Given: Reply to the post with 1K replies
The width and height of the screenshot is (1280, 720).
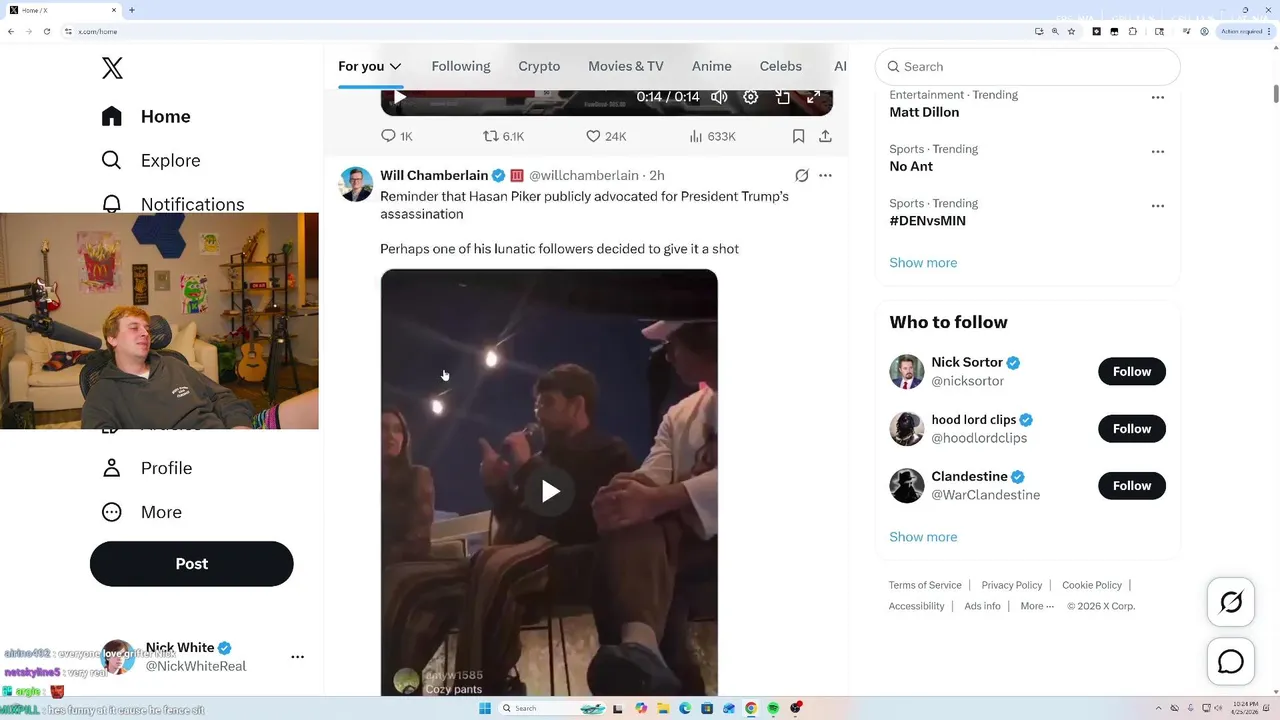Looking at the screenshot, I should (x=397, y=136).
